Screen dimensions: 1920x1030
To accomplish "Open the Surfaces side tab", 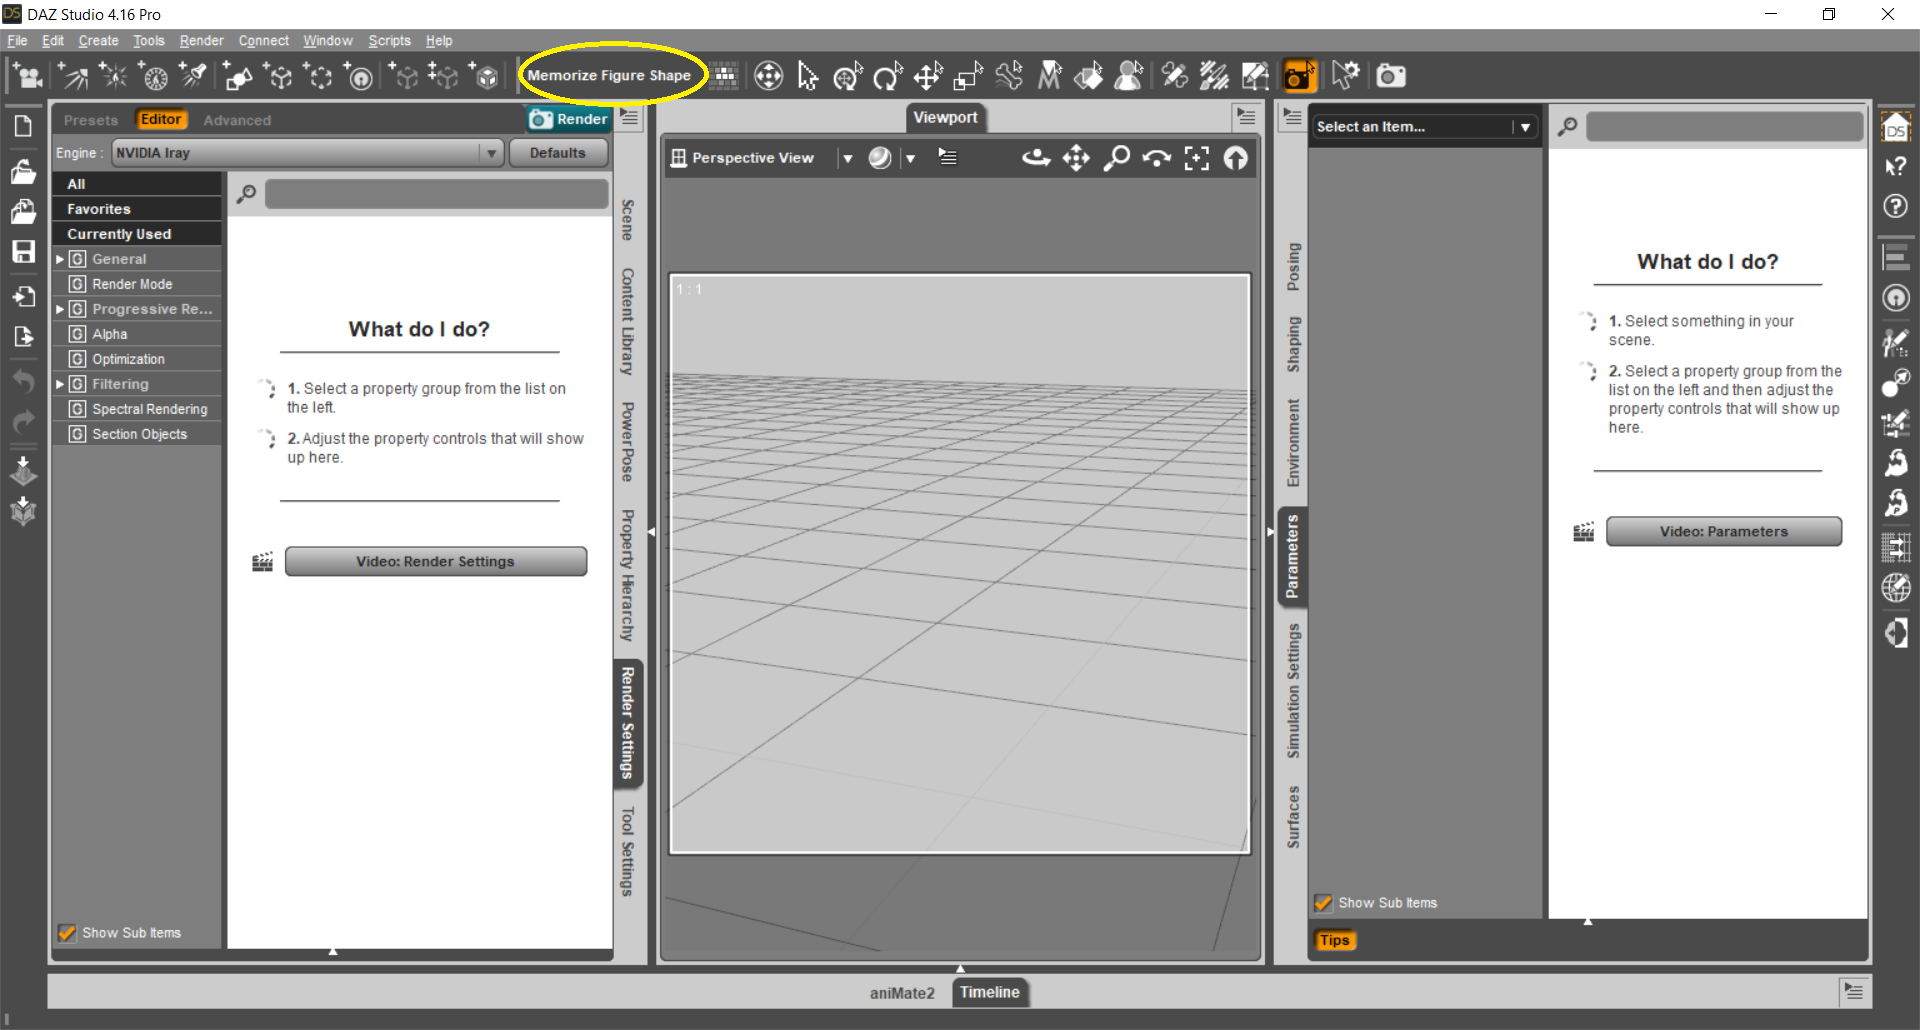I will 1293,817.
